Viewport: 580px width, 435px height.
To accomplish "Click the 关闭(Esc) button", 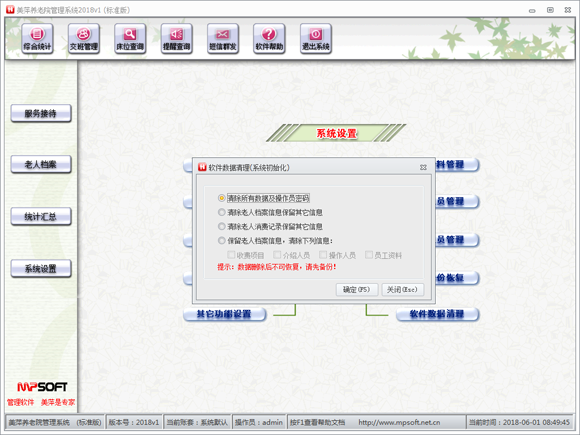I will coord(402,290).
